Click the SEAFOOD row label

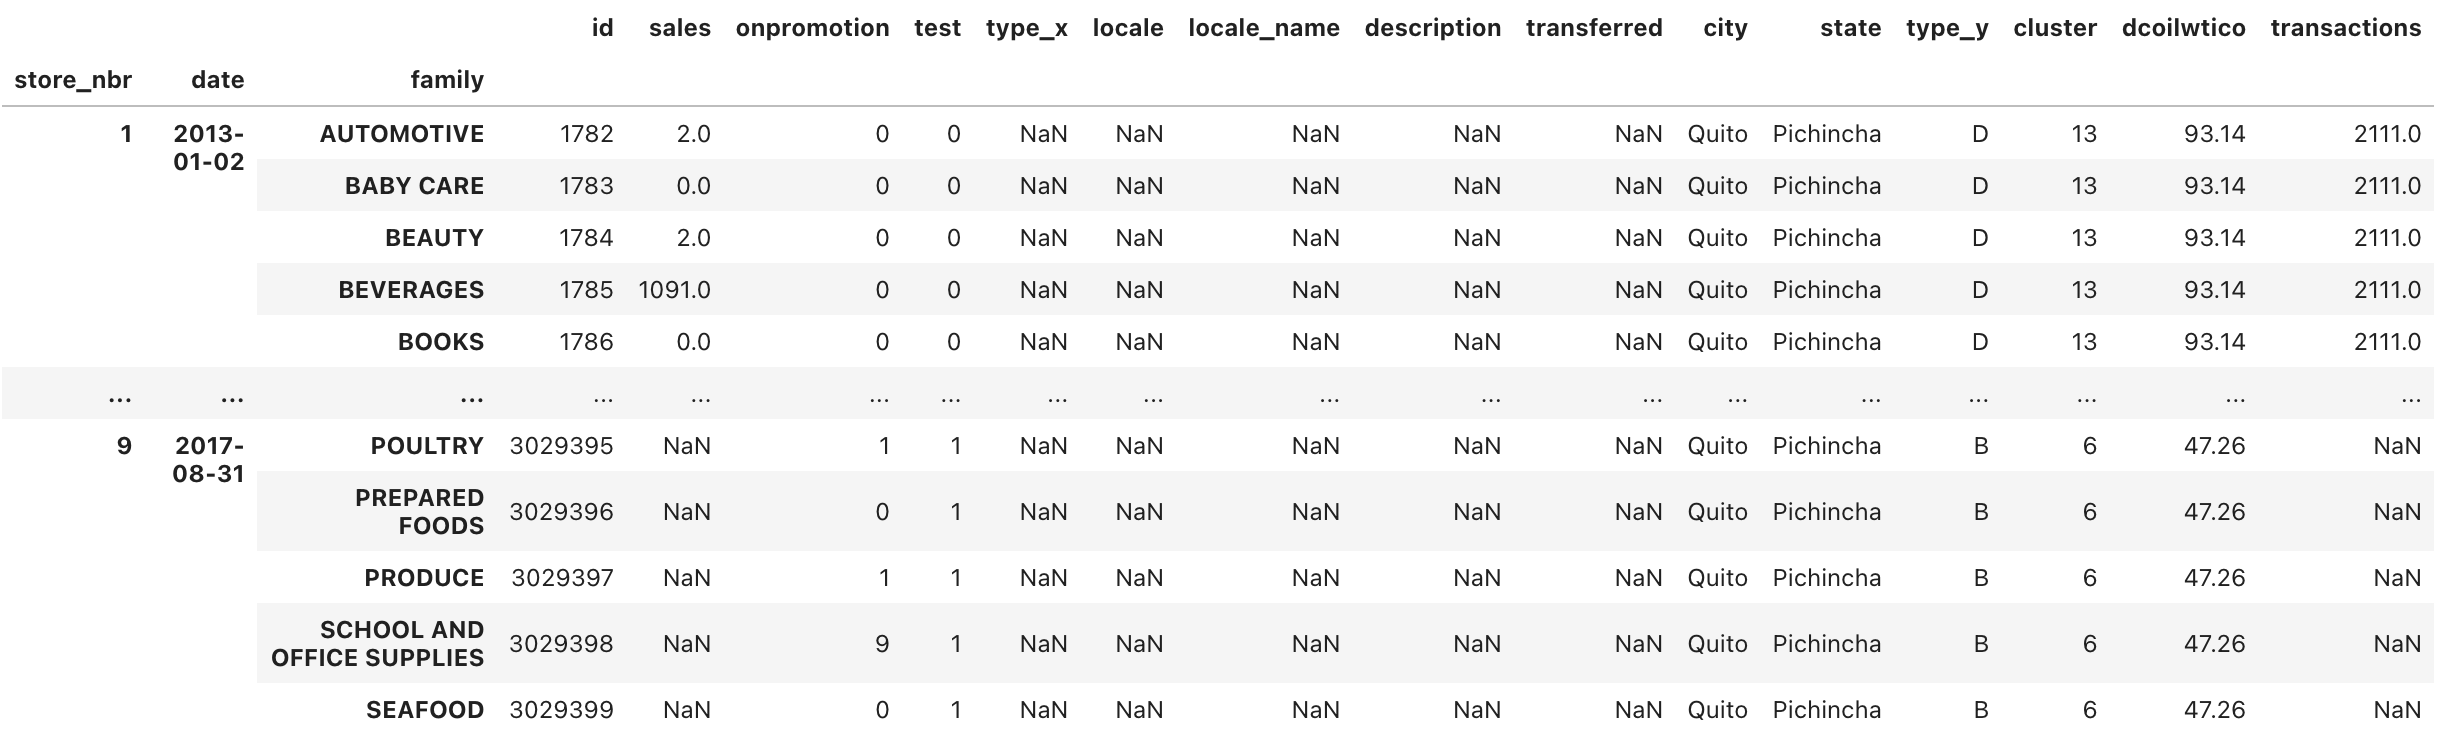tap(424, 710)
